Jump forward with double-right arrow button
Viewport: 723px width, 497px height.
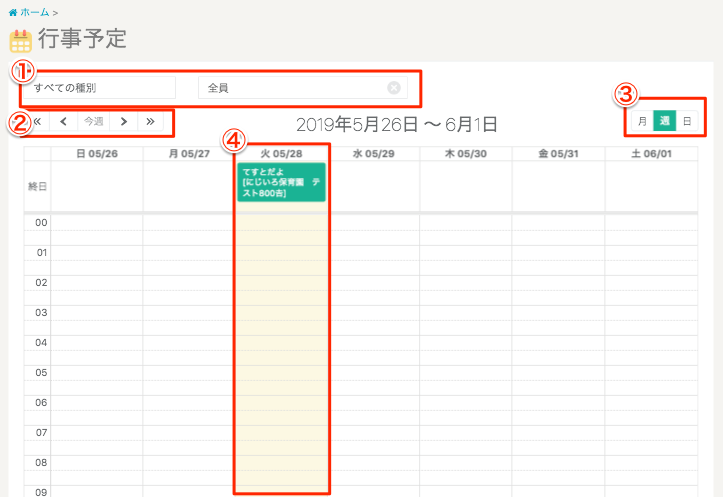pyautogui.click(x=150, y=122)
